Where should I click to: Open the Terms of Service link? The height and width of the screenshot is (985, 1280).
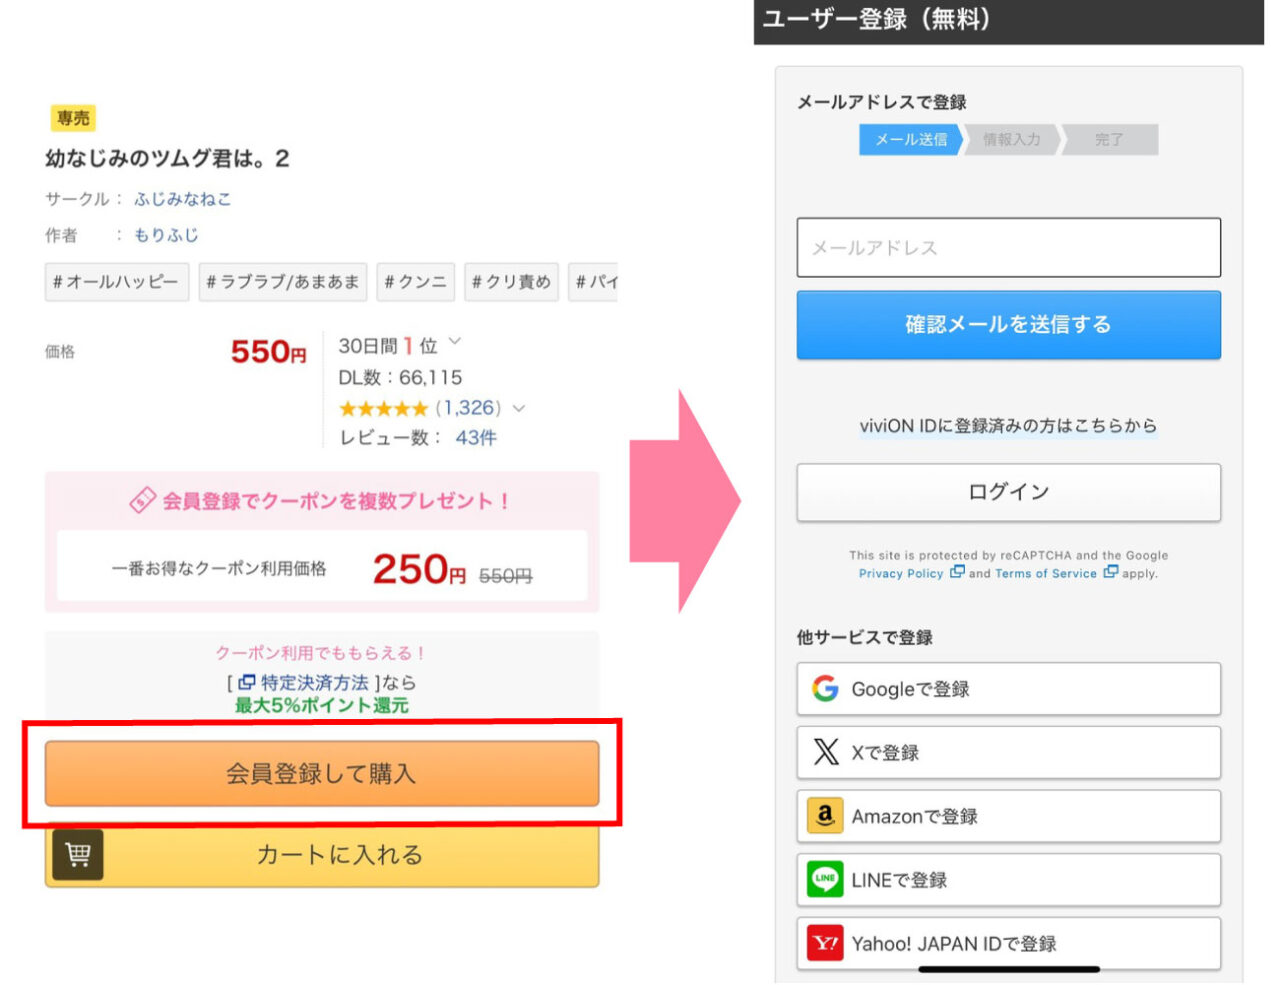point(1045,574)
